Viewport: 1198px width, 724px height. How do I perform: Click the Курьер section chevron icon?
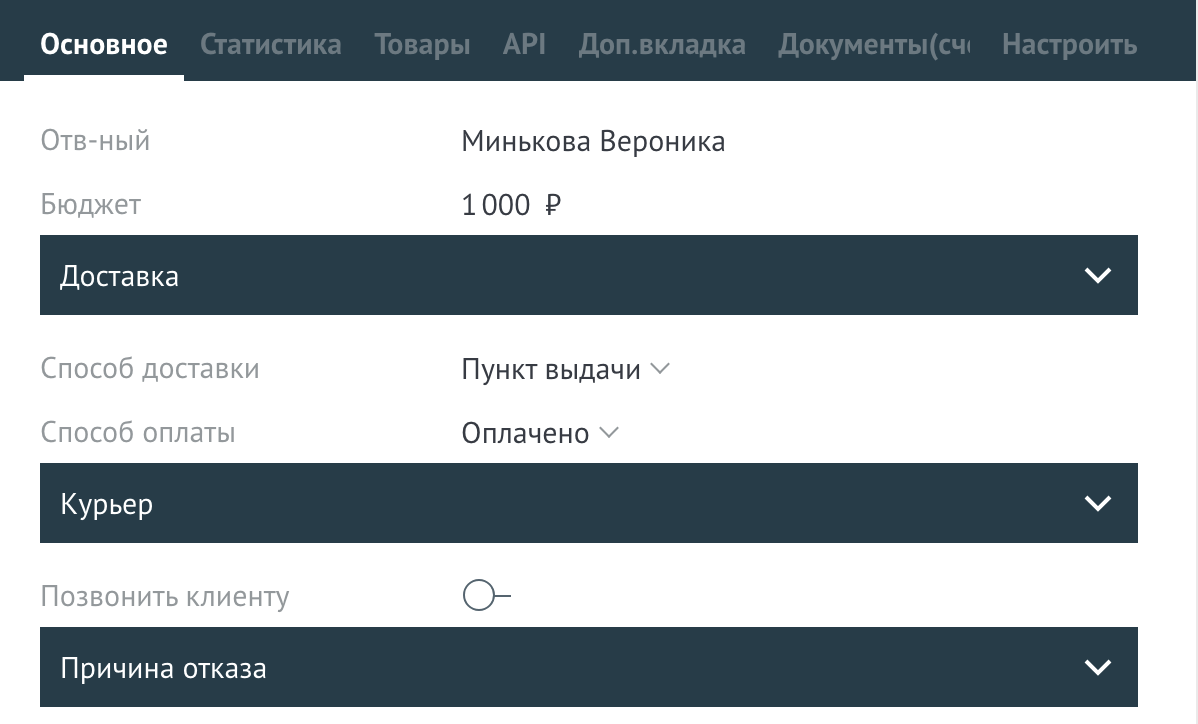point(1097,503)
